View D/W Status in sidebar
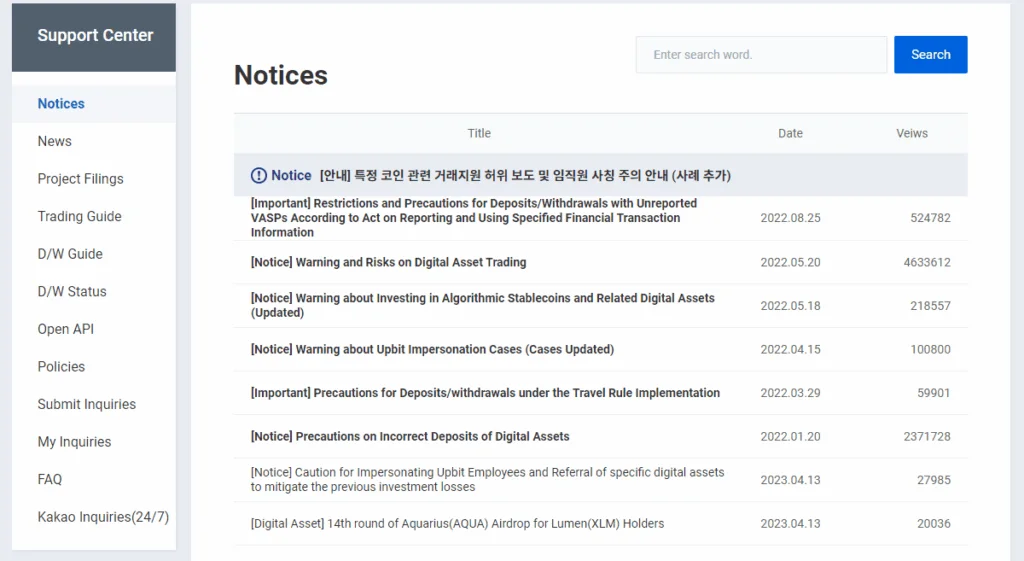Screen dimensions: 1024x561 coord(72,292)
